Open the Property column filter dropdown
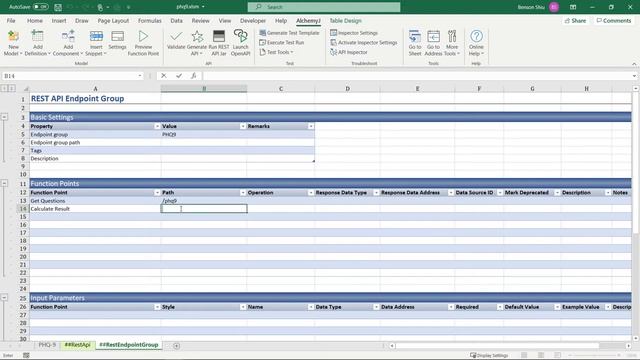640x360 pixels. coord(157,126)
